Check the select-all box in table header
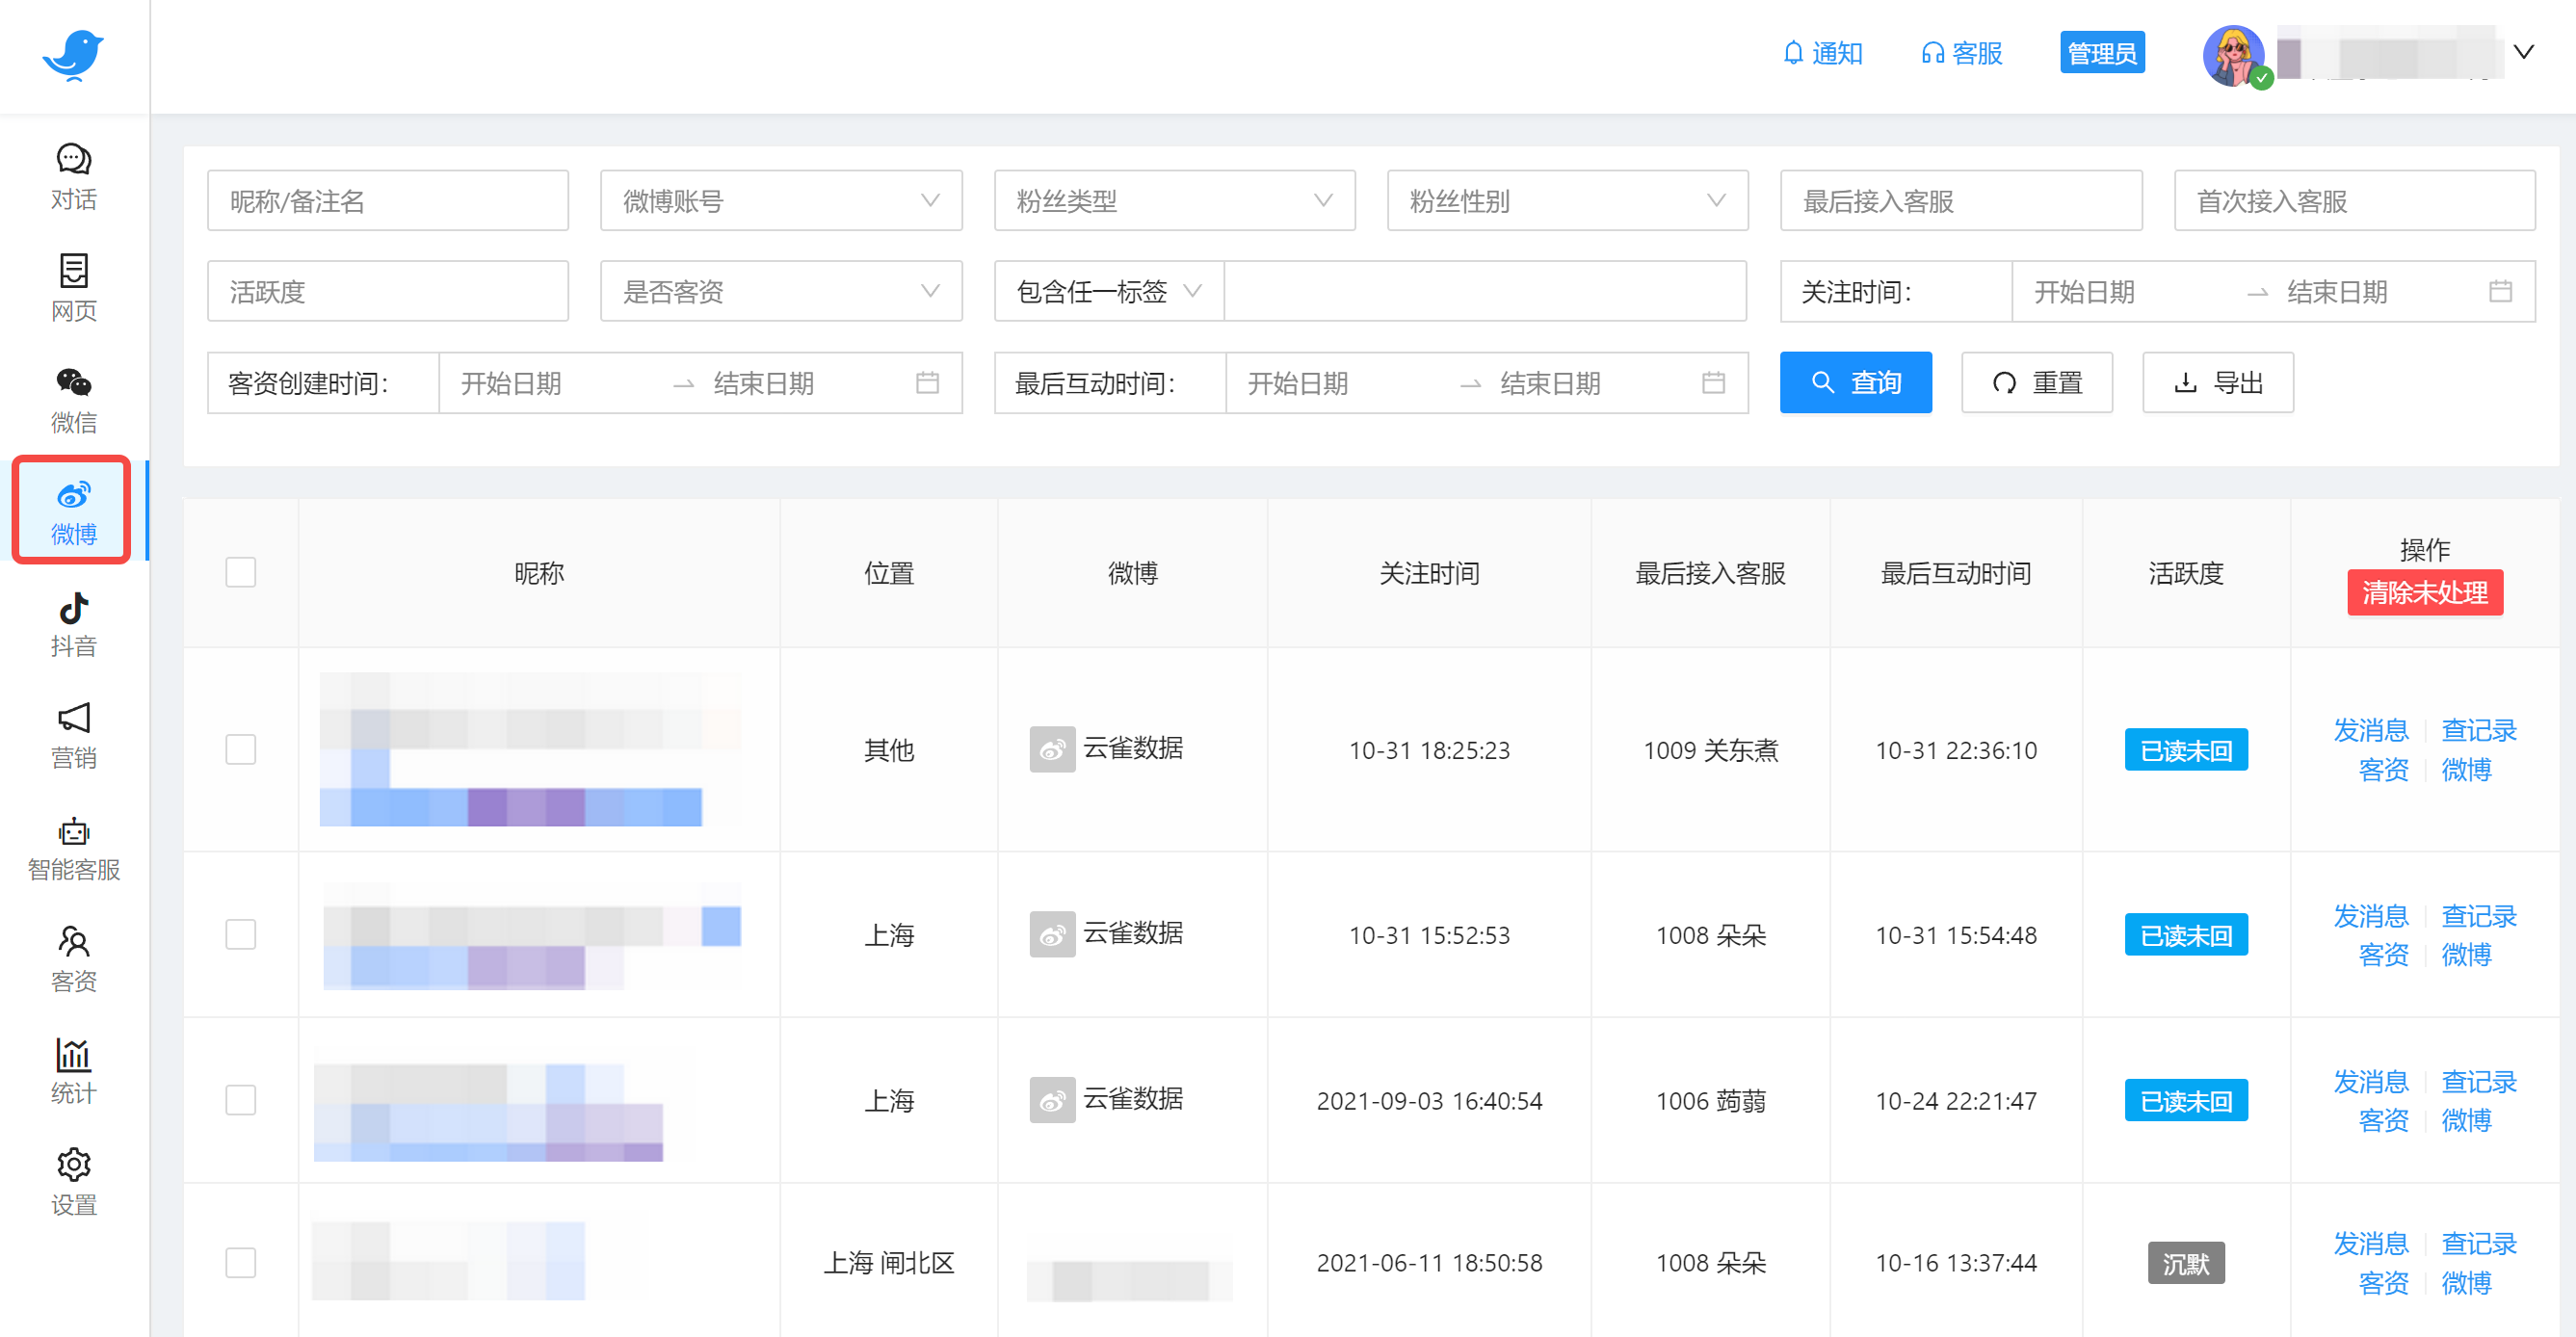The image size is (2576, 1337). tap(240, 571)
